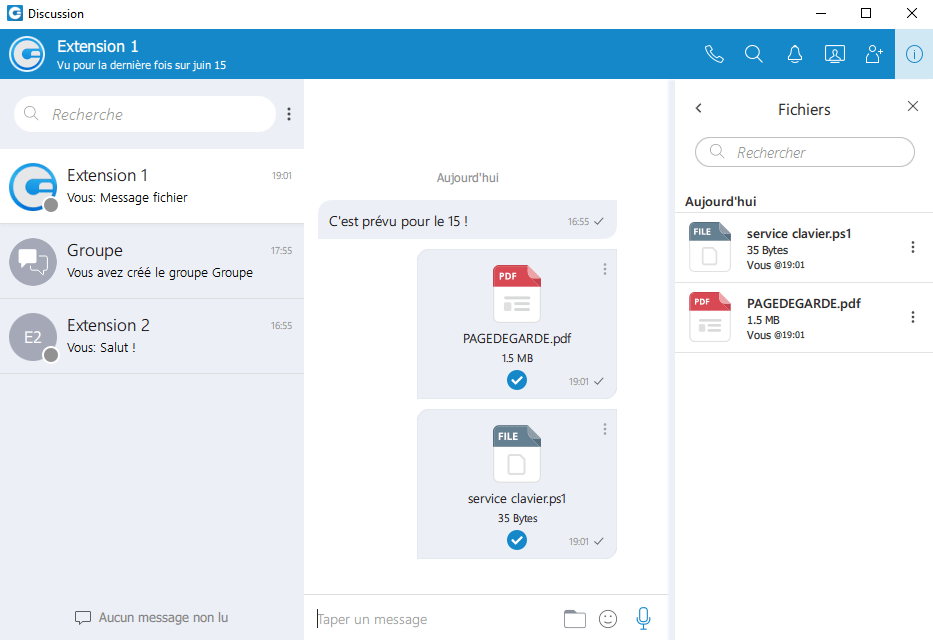This screenshot has height=640, width=933.
Task: Click the Groupe chat bubbles avatar
Action: click(x=33, y=262)
